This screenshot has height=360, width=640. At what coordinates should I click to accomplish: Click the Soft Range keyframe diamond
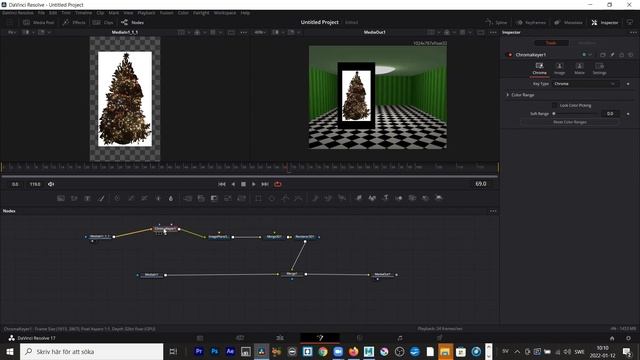coord(628,114)
